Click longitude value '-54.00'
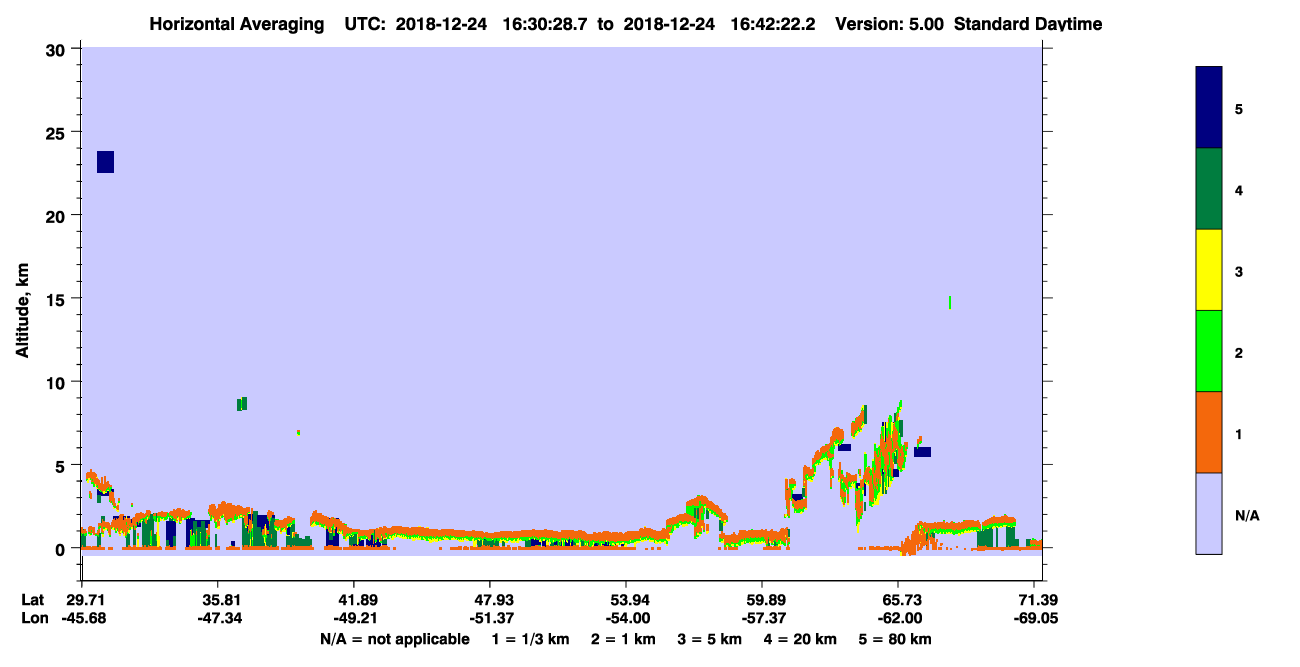The width and height of the screenshot is (1300, 667). (x=626, y=619)
